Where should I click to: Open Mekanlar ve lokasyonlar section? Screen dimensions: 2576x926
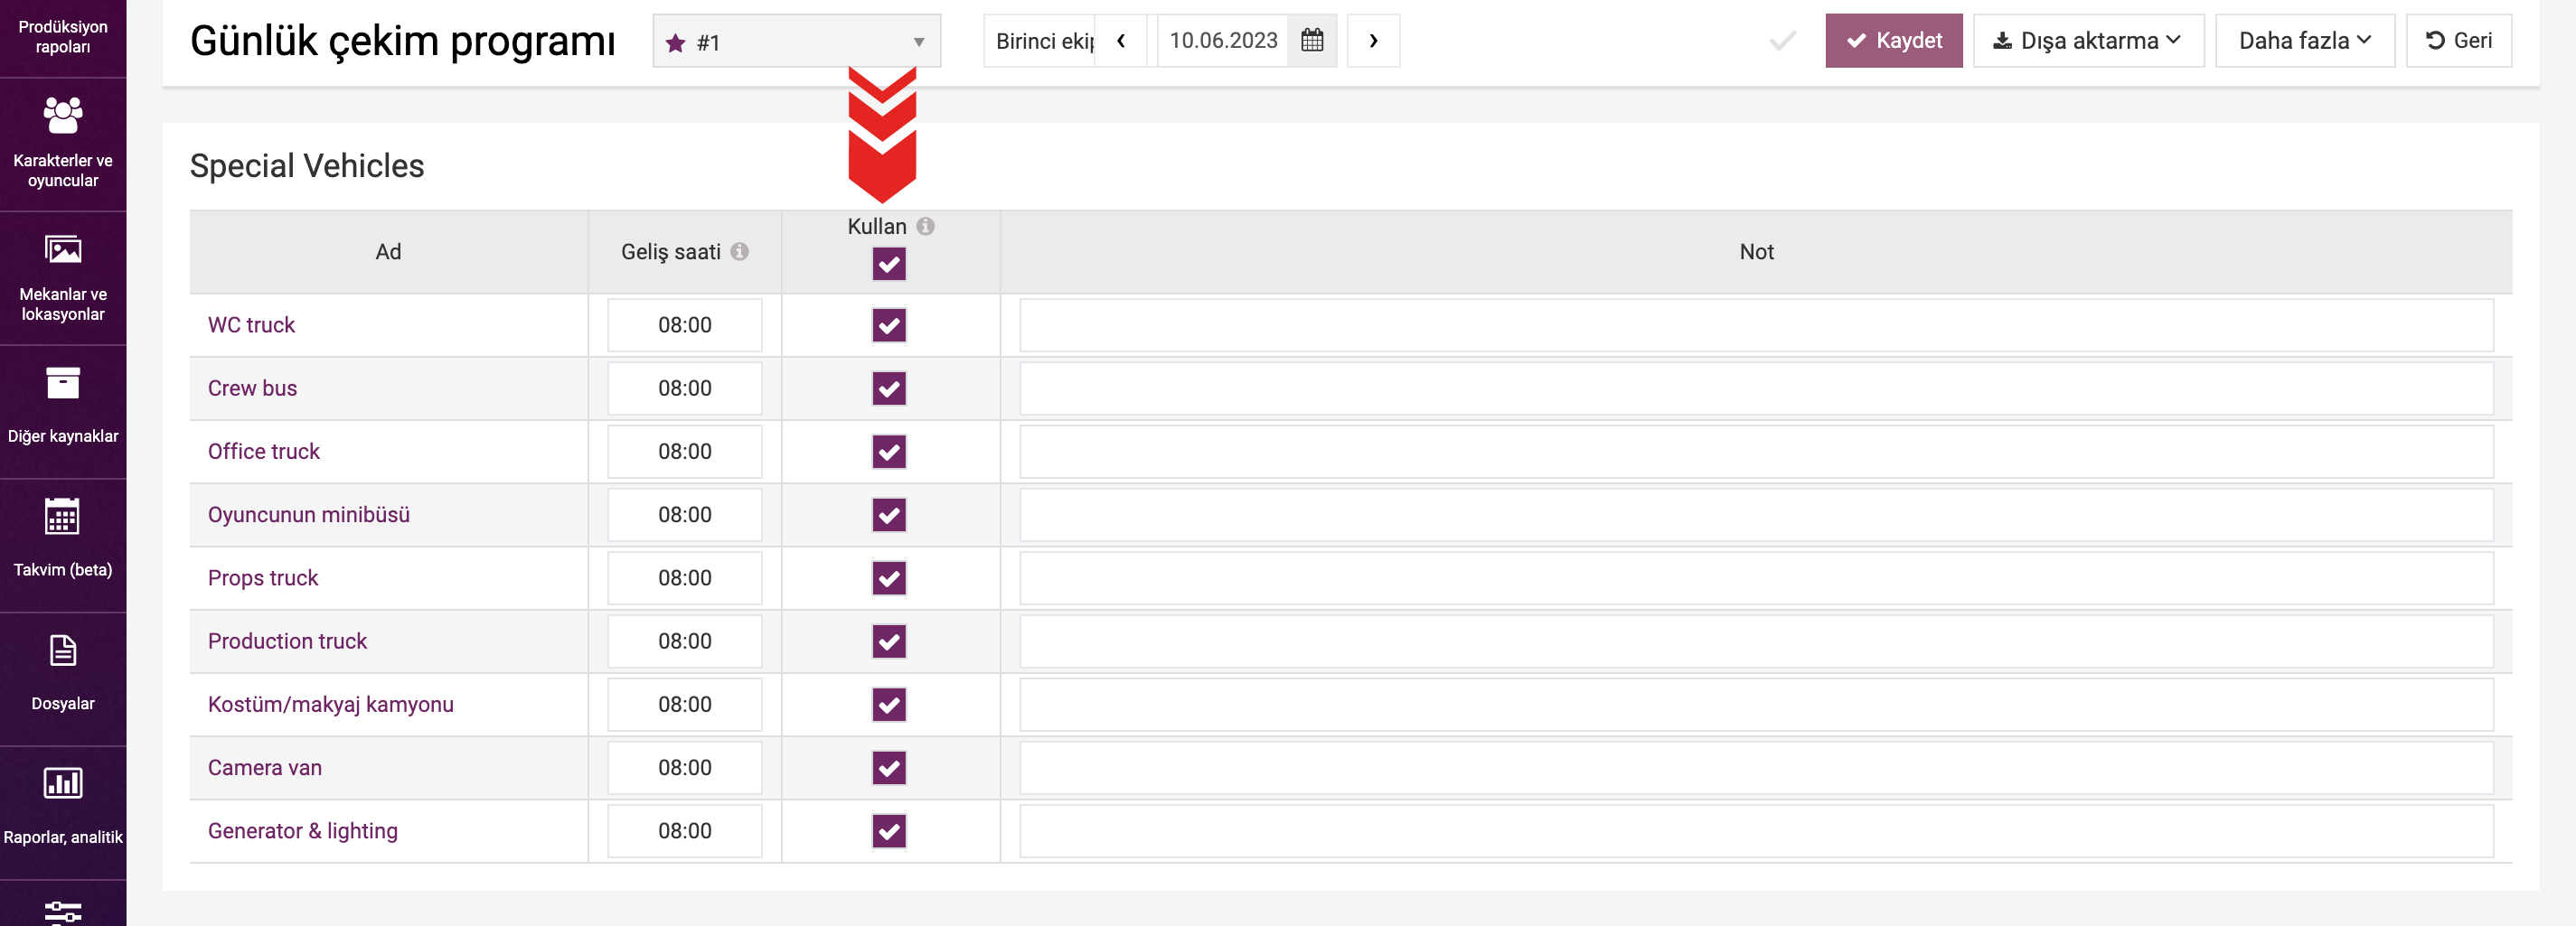coord(63,278)
